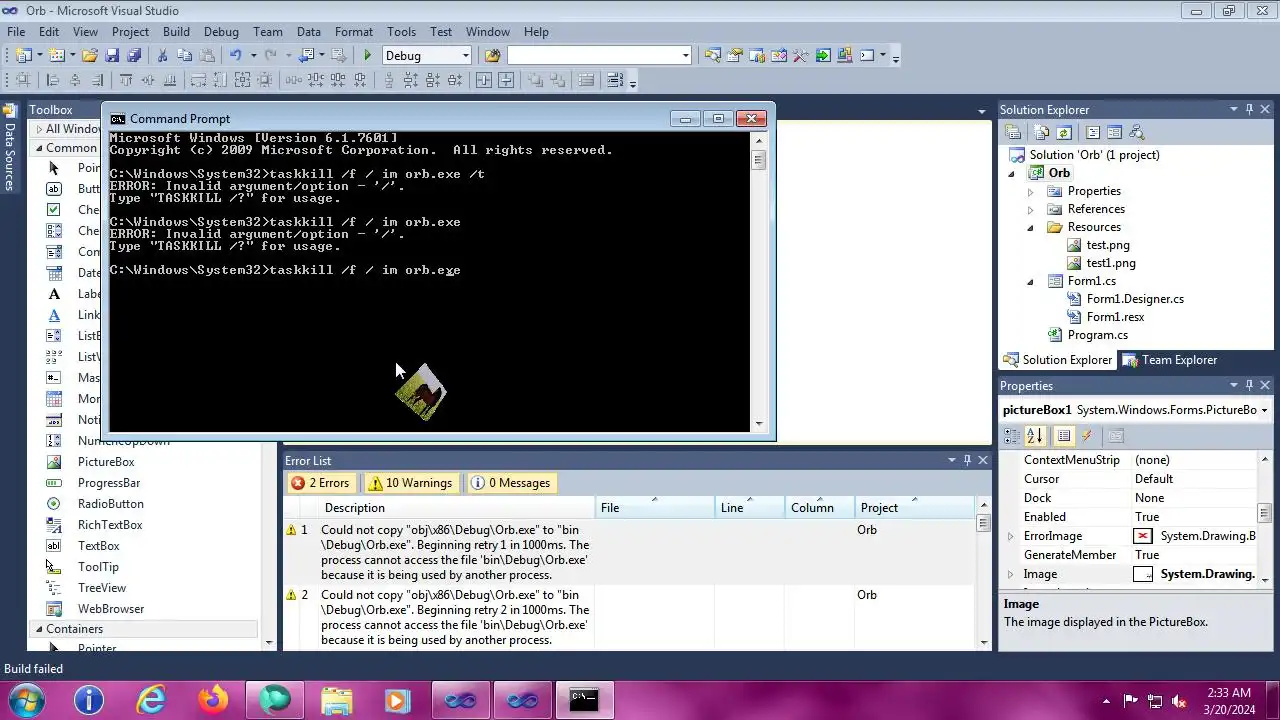Expand the Image property row
This screenshot has height=720, width=1280.
click(x=1010, y=574)
